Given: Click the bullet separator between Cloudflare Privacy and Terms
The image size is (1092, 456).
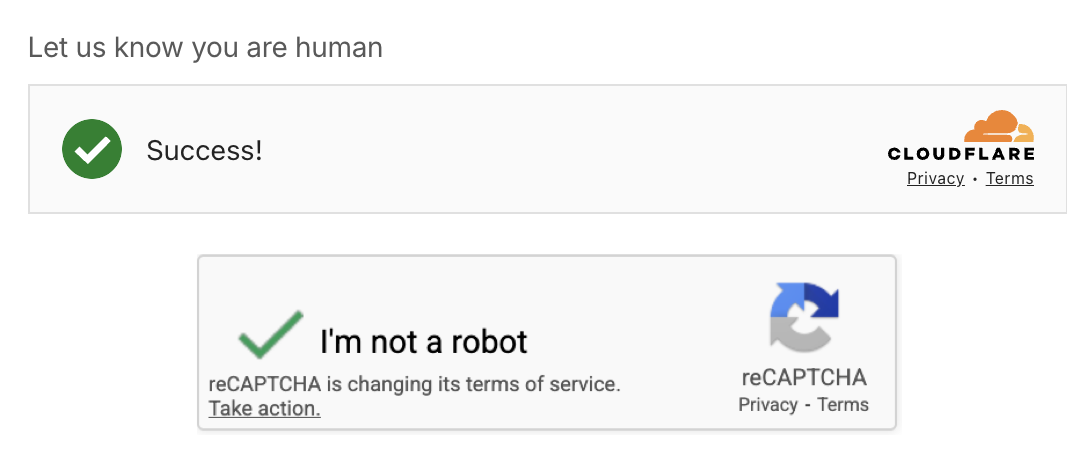Looking at the screenshot, I should [x=975, y=180].
